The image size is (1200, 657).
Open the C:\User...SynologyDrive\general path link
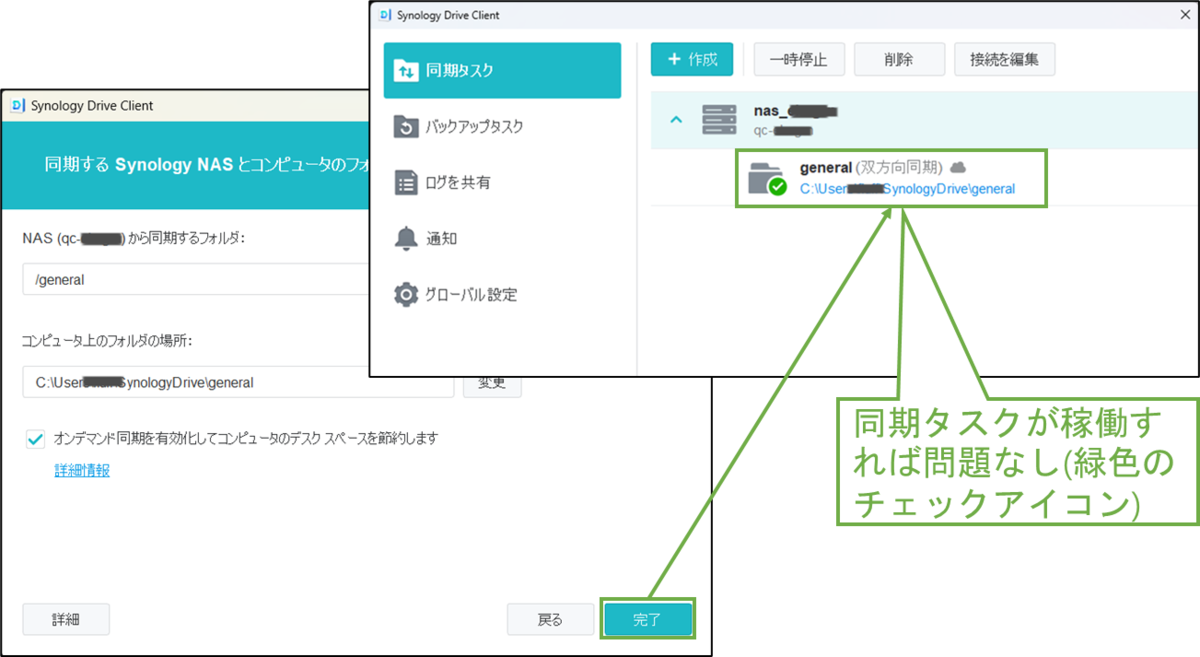(x=907, y=188)
